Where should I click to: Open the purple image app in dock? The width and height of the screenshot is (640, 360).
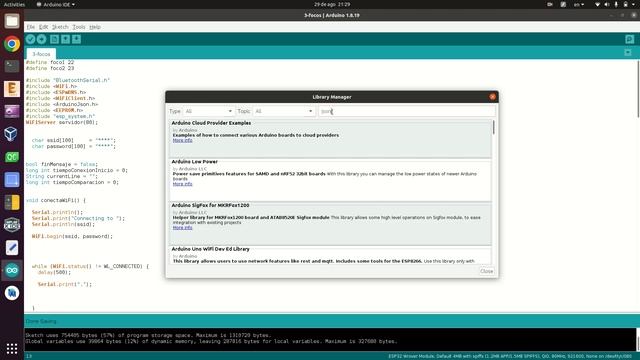pyautogui.click(x=12, y=111)
